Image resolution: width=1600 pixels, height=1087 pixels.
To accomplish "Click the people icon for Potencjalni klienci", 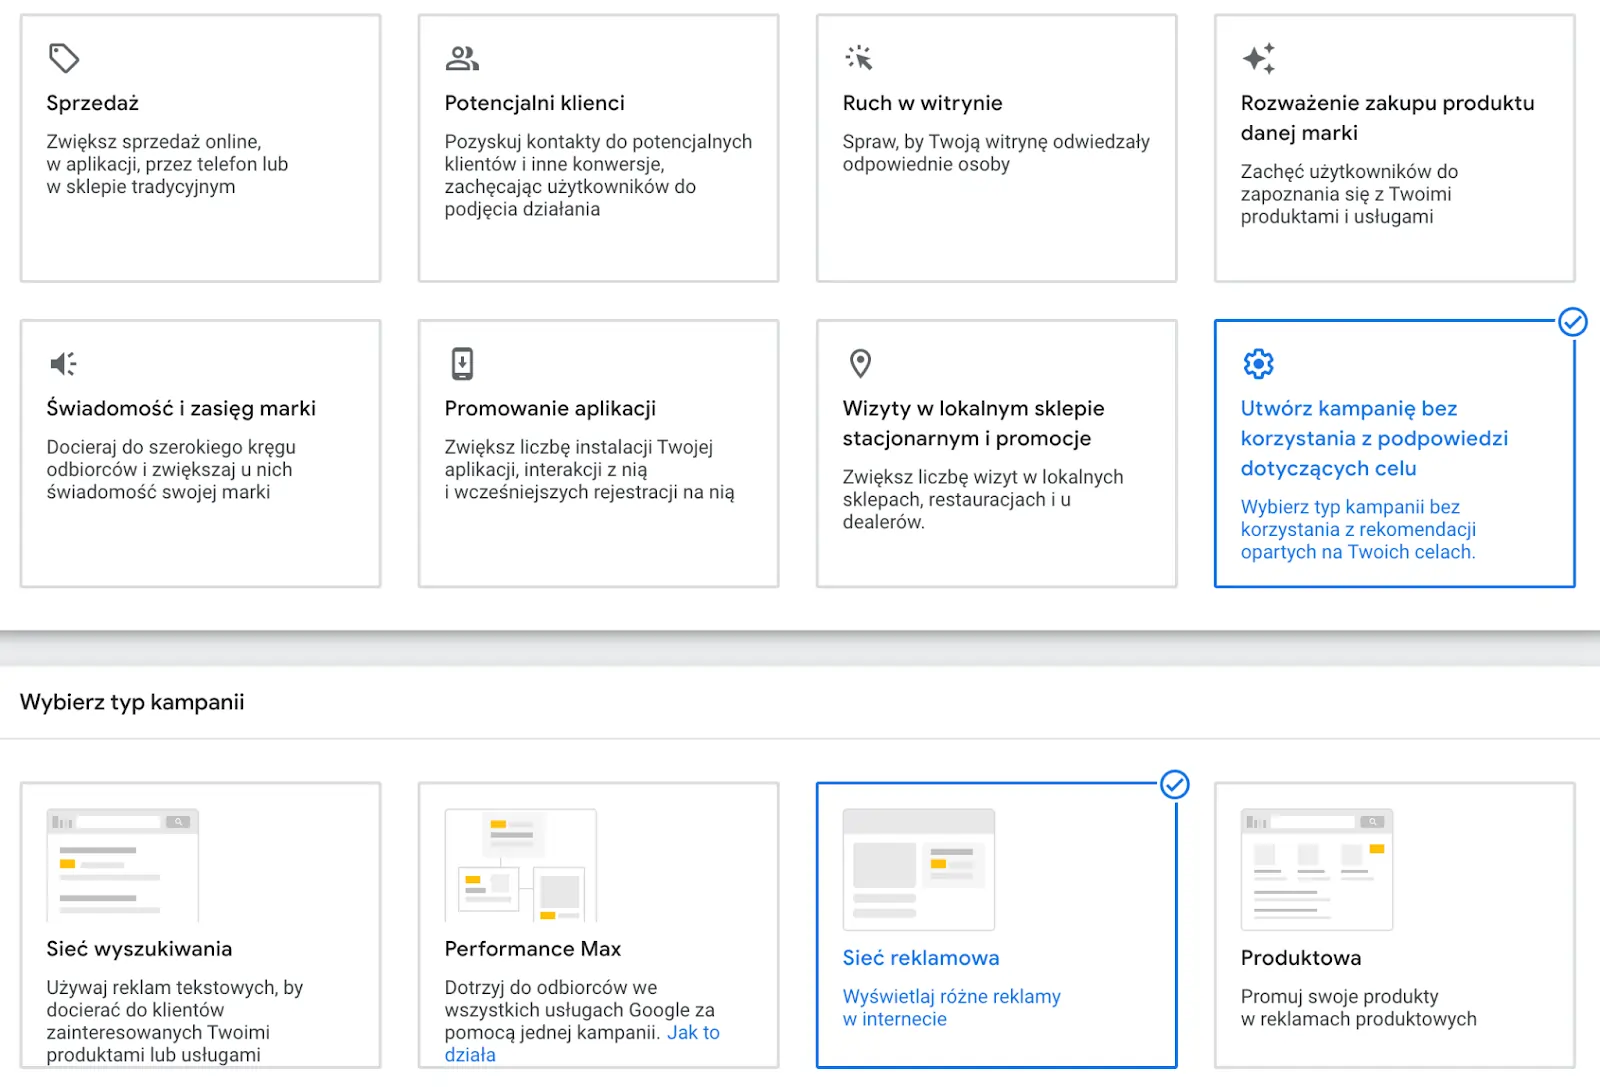I will pyautogui.click(x=461, y=58).
